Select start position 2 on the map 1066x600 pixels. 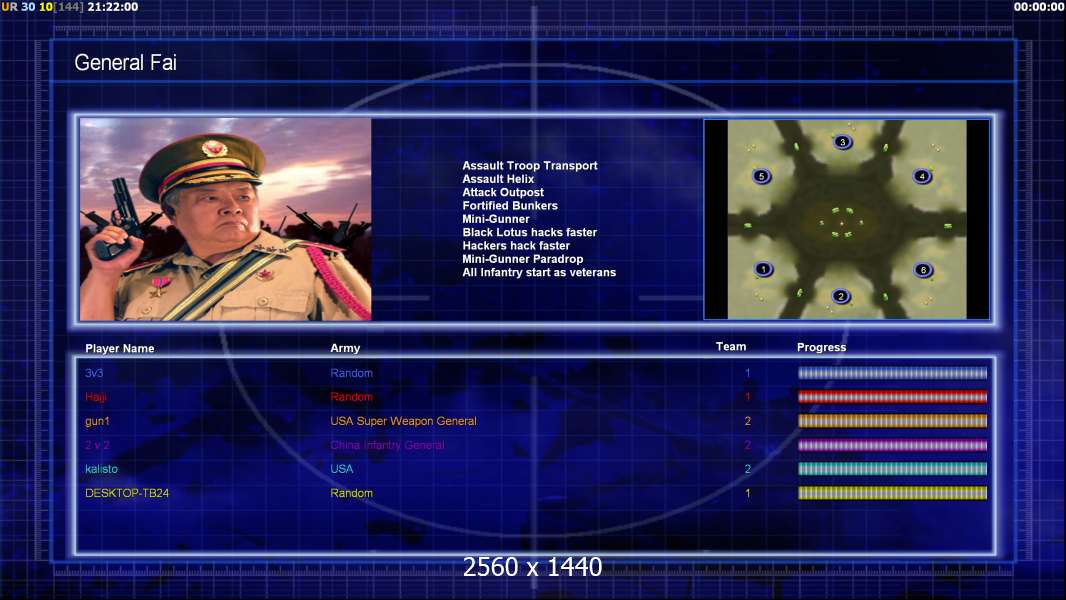click(841, 296)
